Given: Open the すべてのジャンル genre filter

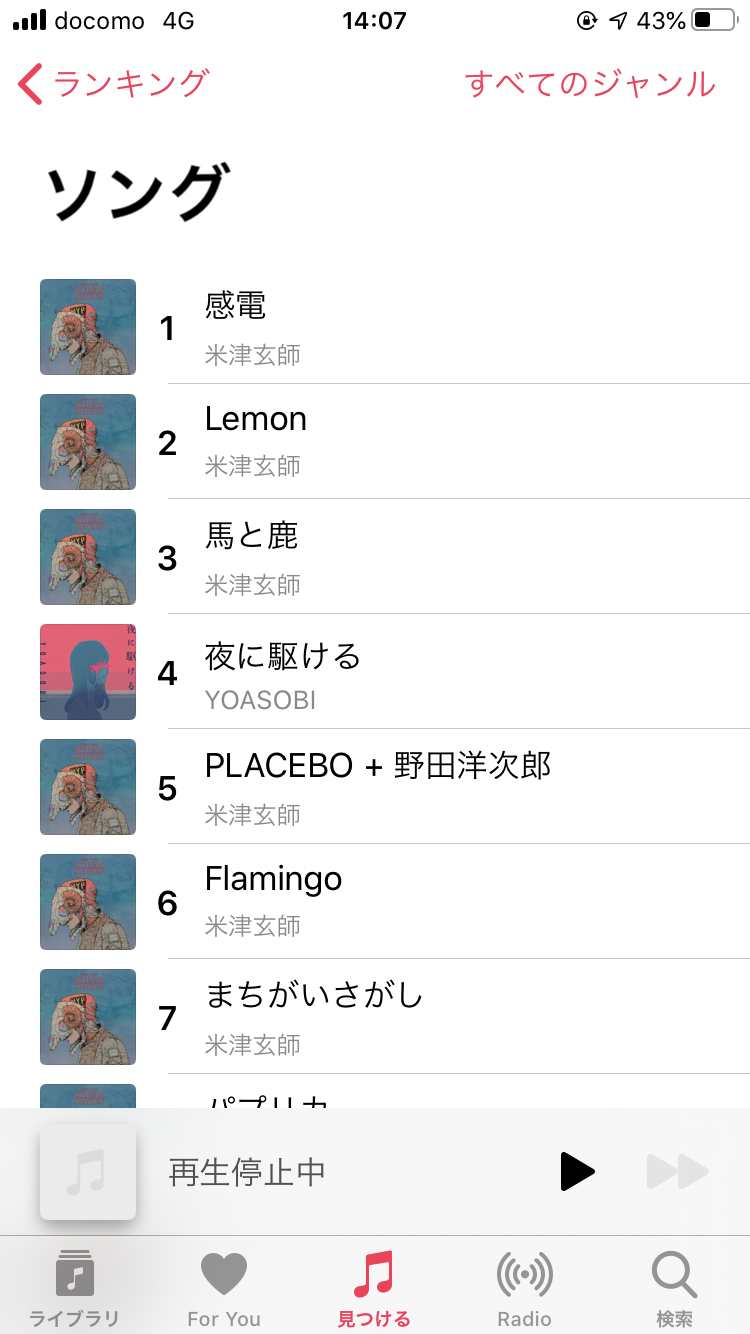Looking at the screenshot, I should pos(590,84).
